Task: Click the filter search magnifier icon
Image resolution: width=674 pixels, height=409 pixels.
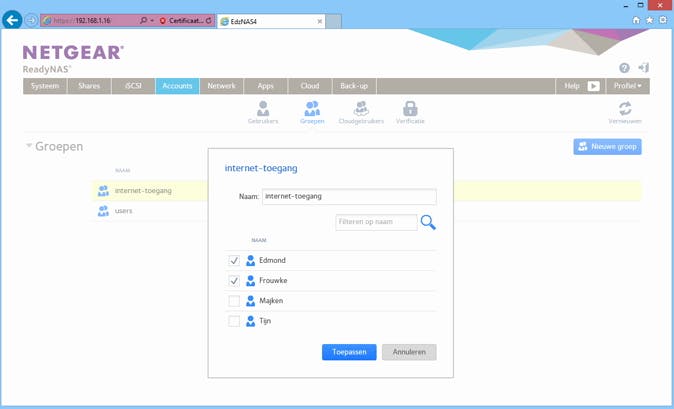Action: click(428, 222)
